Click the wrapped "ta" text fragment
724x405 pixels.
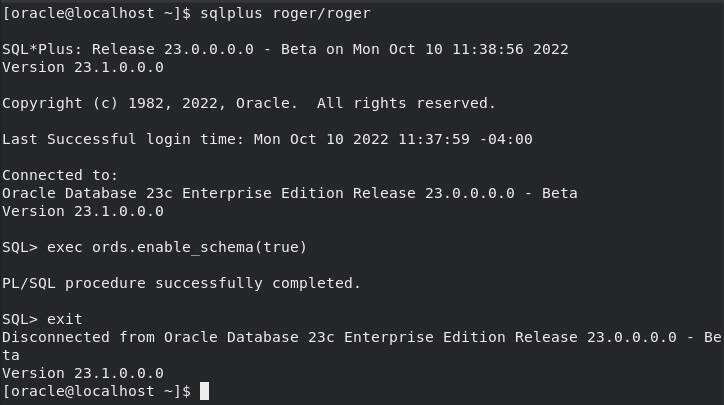(11, 355)
